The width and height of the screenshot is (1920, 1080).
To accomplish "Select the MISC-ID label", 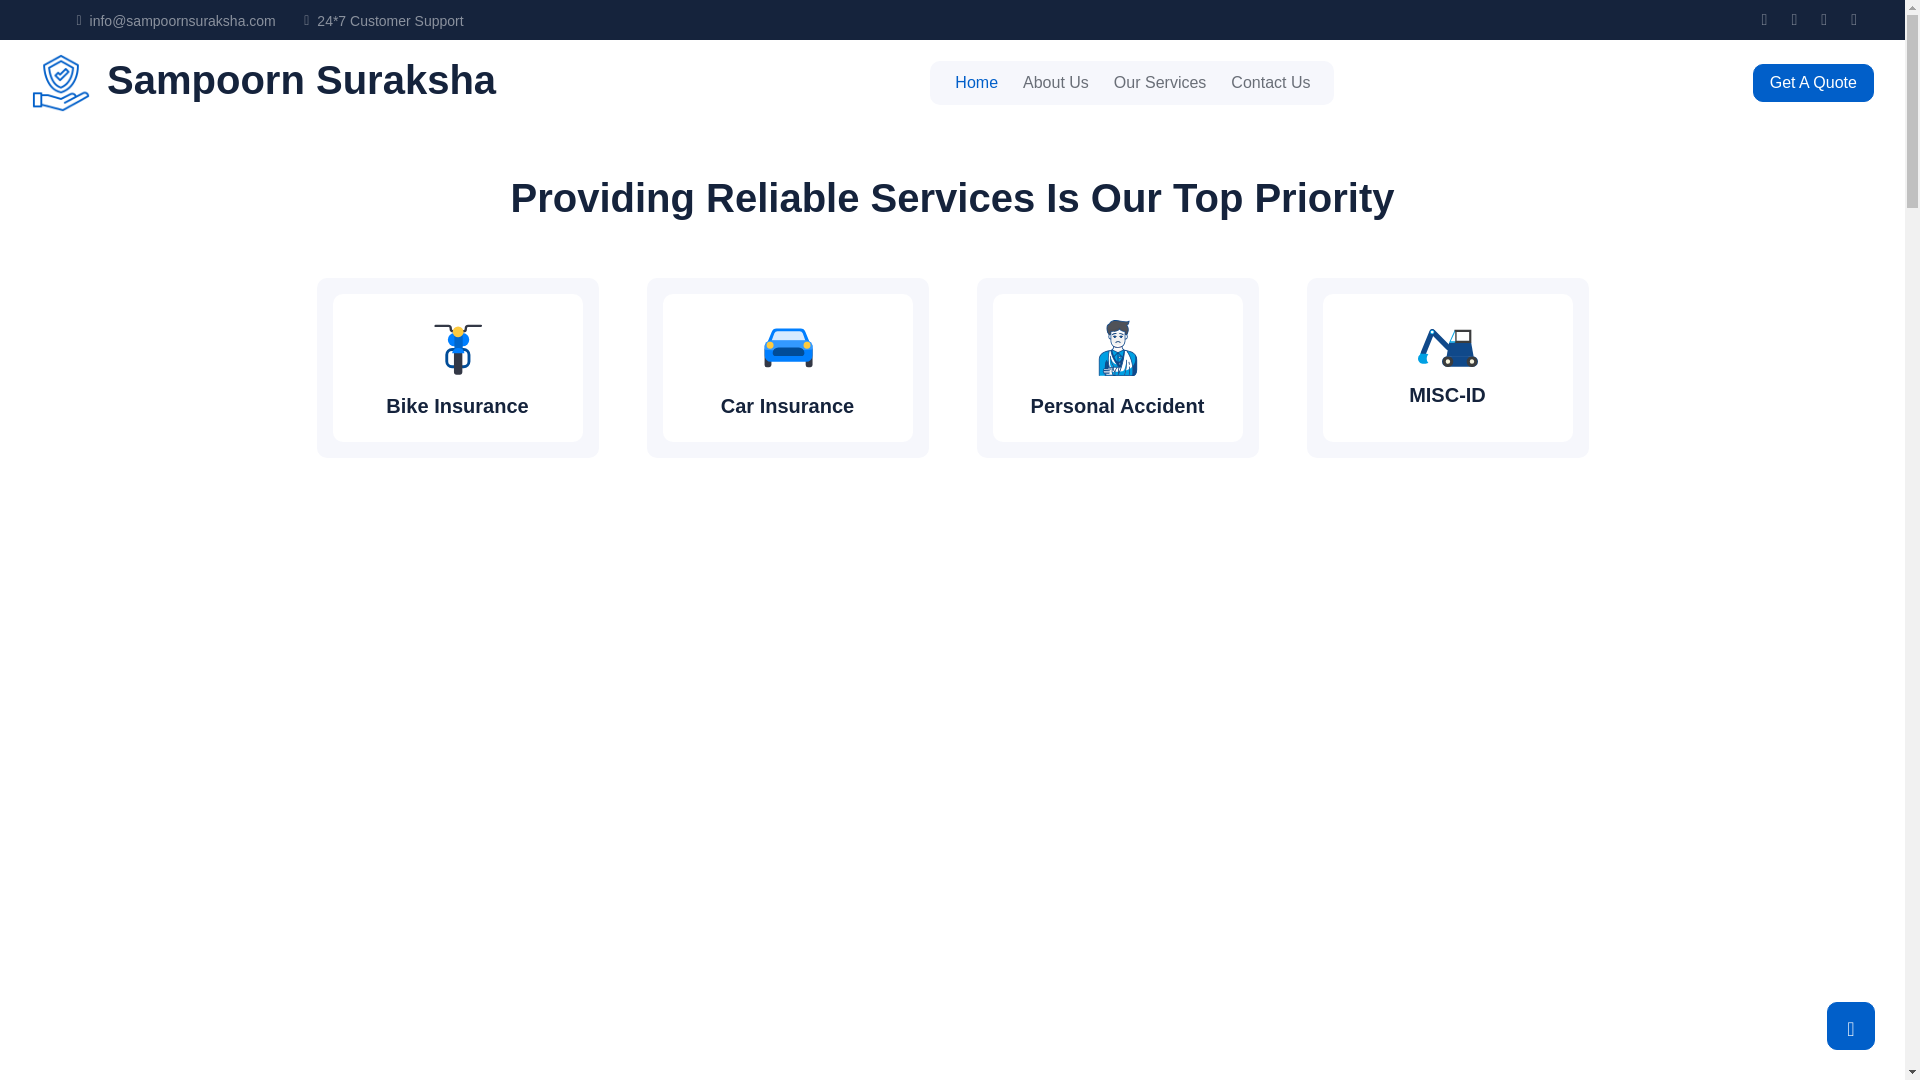I will point(1447,395).
